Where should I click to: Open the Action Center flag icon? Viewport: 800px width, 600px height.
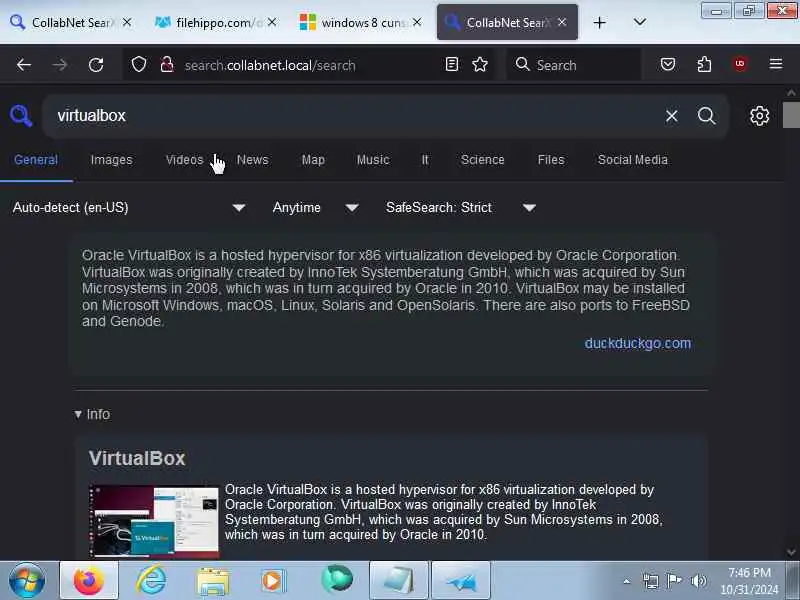674,581
